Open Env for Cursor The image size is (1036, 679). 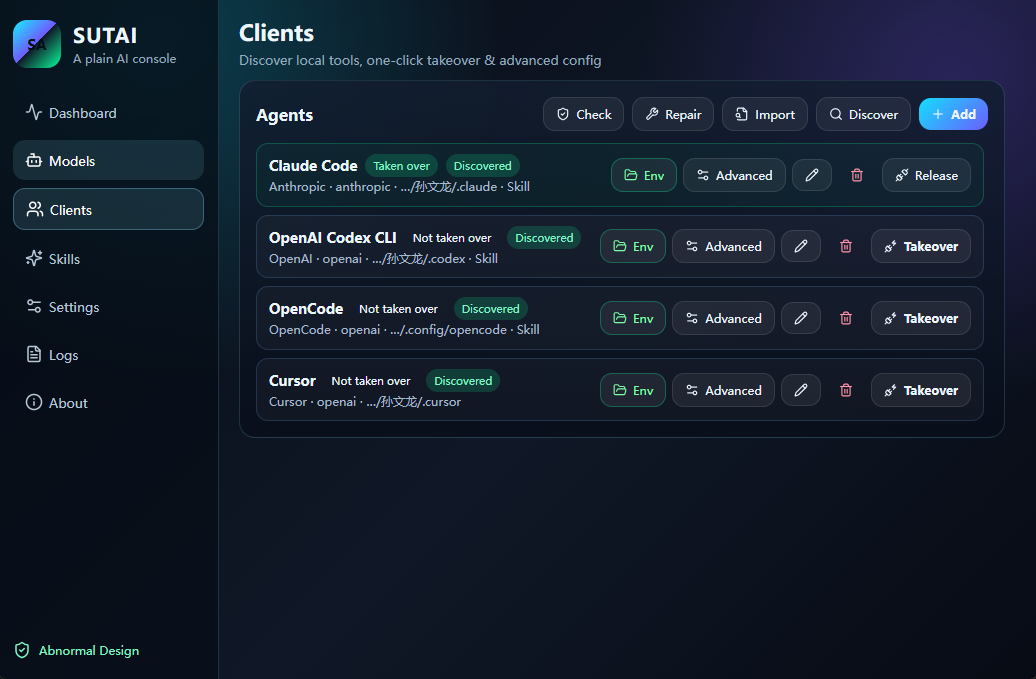click(633, 390)
